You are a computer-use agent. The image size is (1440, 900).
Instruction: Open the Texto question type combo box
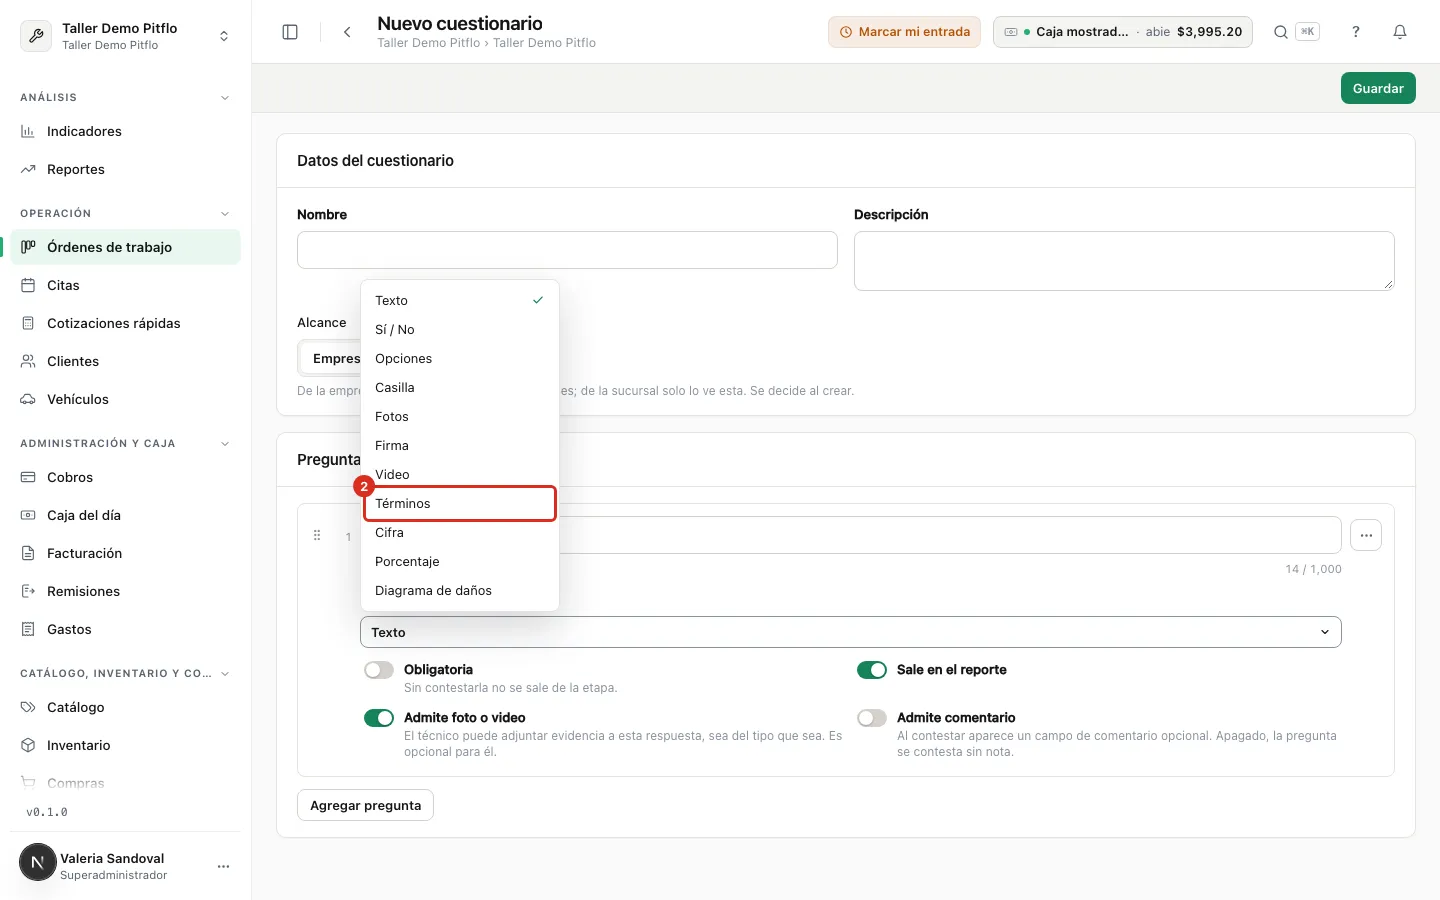pyautogui.click(x=850, y=632)
